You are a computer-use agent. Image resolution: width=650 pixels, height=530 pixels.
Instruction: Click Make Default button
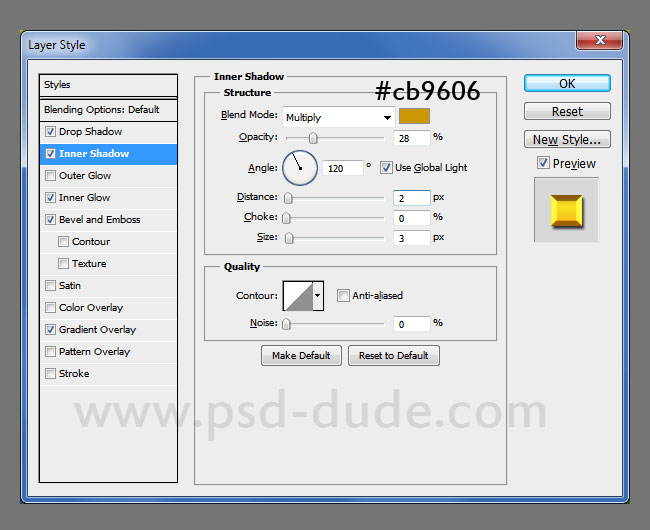pos(301,356)
